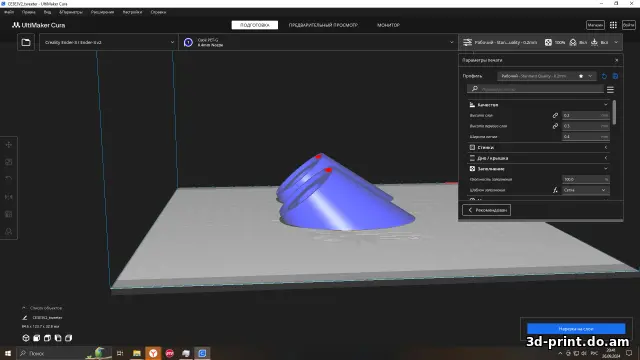Reset profile changes with circular arrow icon

(x=604, y=76)
